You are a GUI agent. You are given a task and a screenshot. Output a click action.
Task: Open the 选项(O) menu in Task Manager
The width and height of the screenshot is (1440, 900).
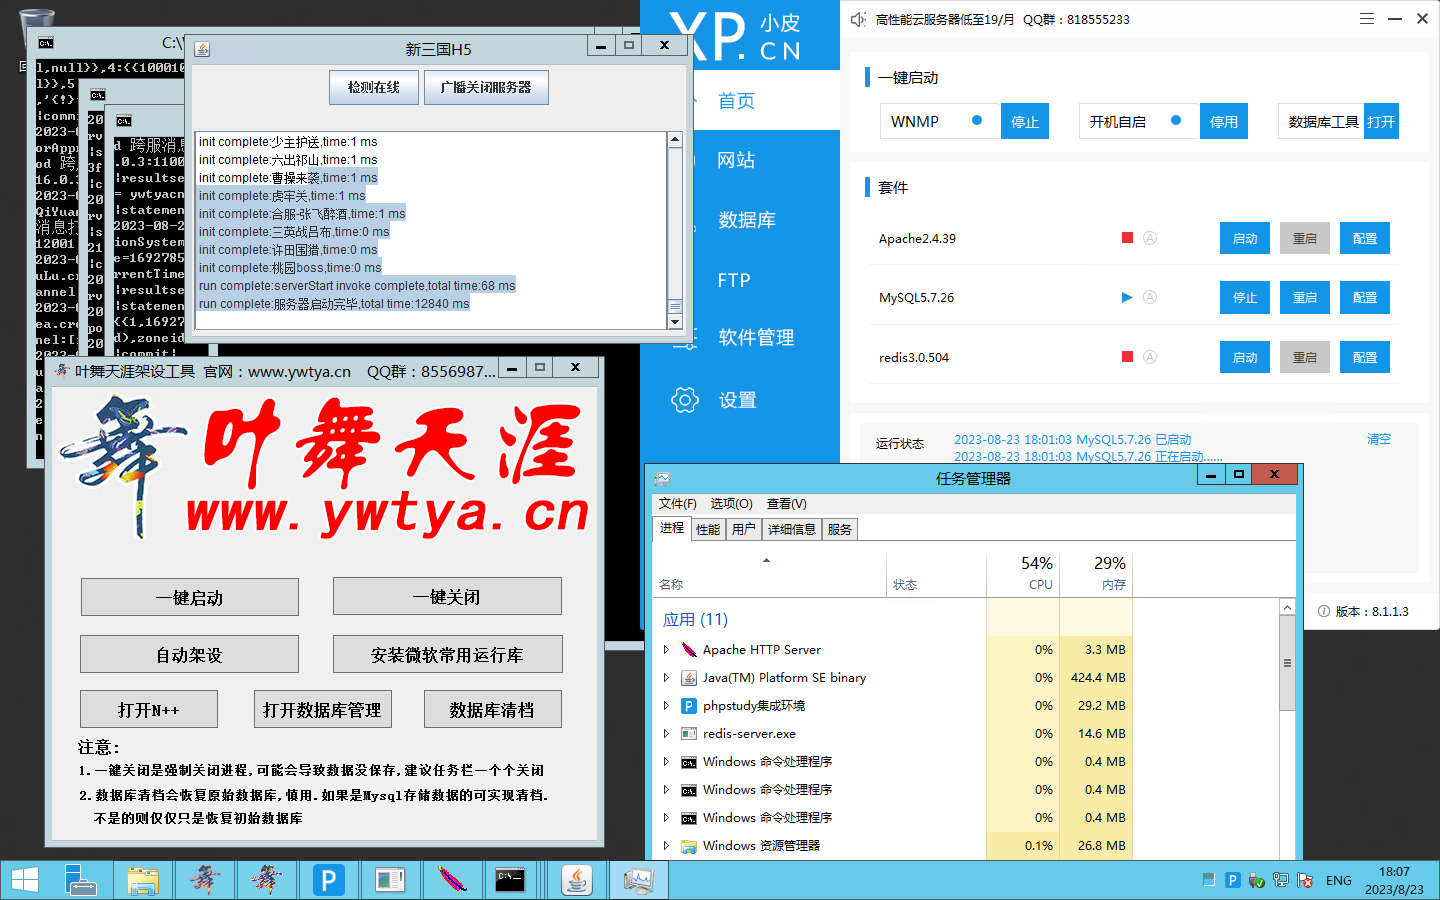tap(731, 503)
